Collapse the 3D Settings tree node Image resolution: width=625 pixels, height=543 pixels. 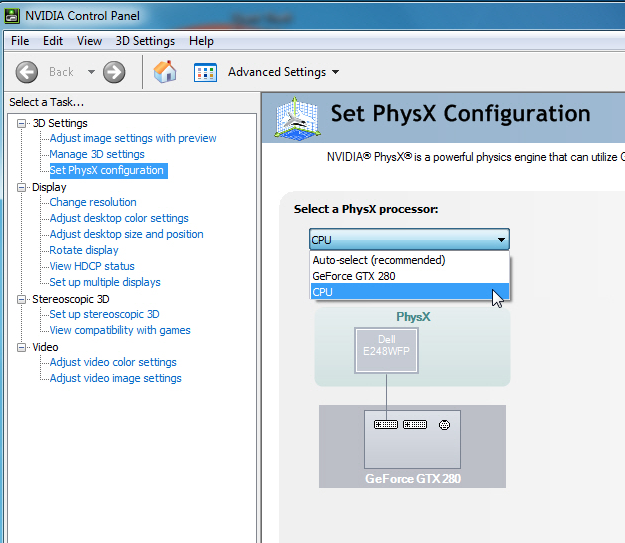(x=22, y=124)
